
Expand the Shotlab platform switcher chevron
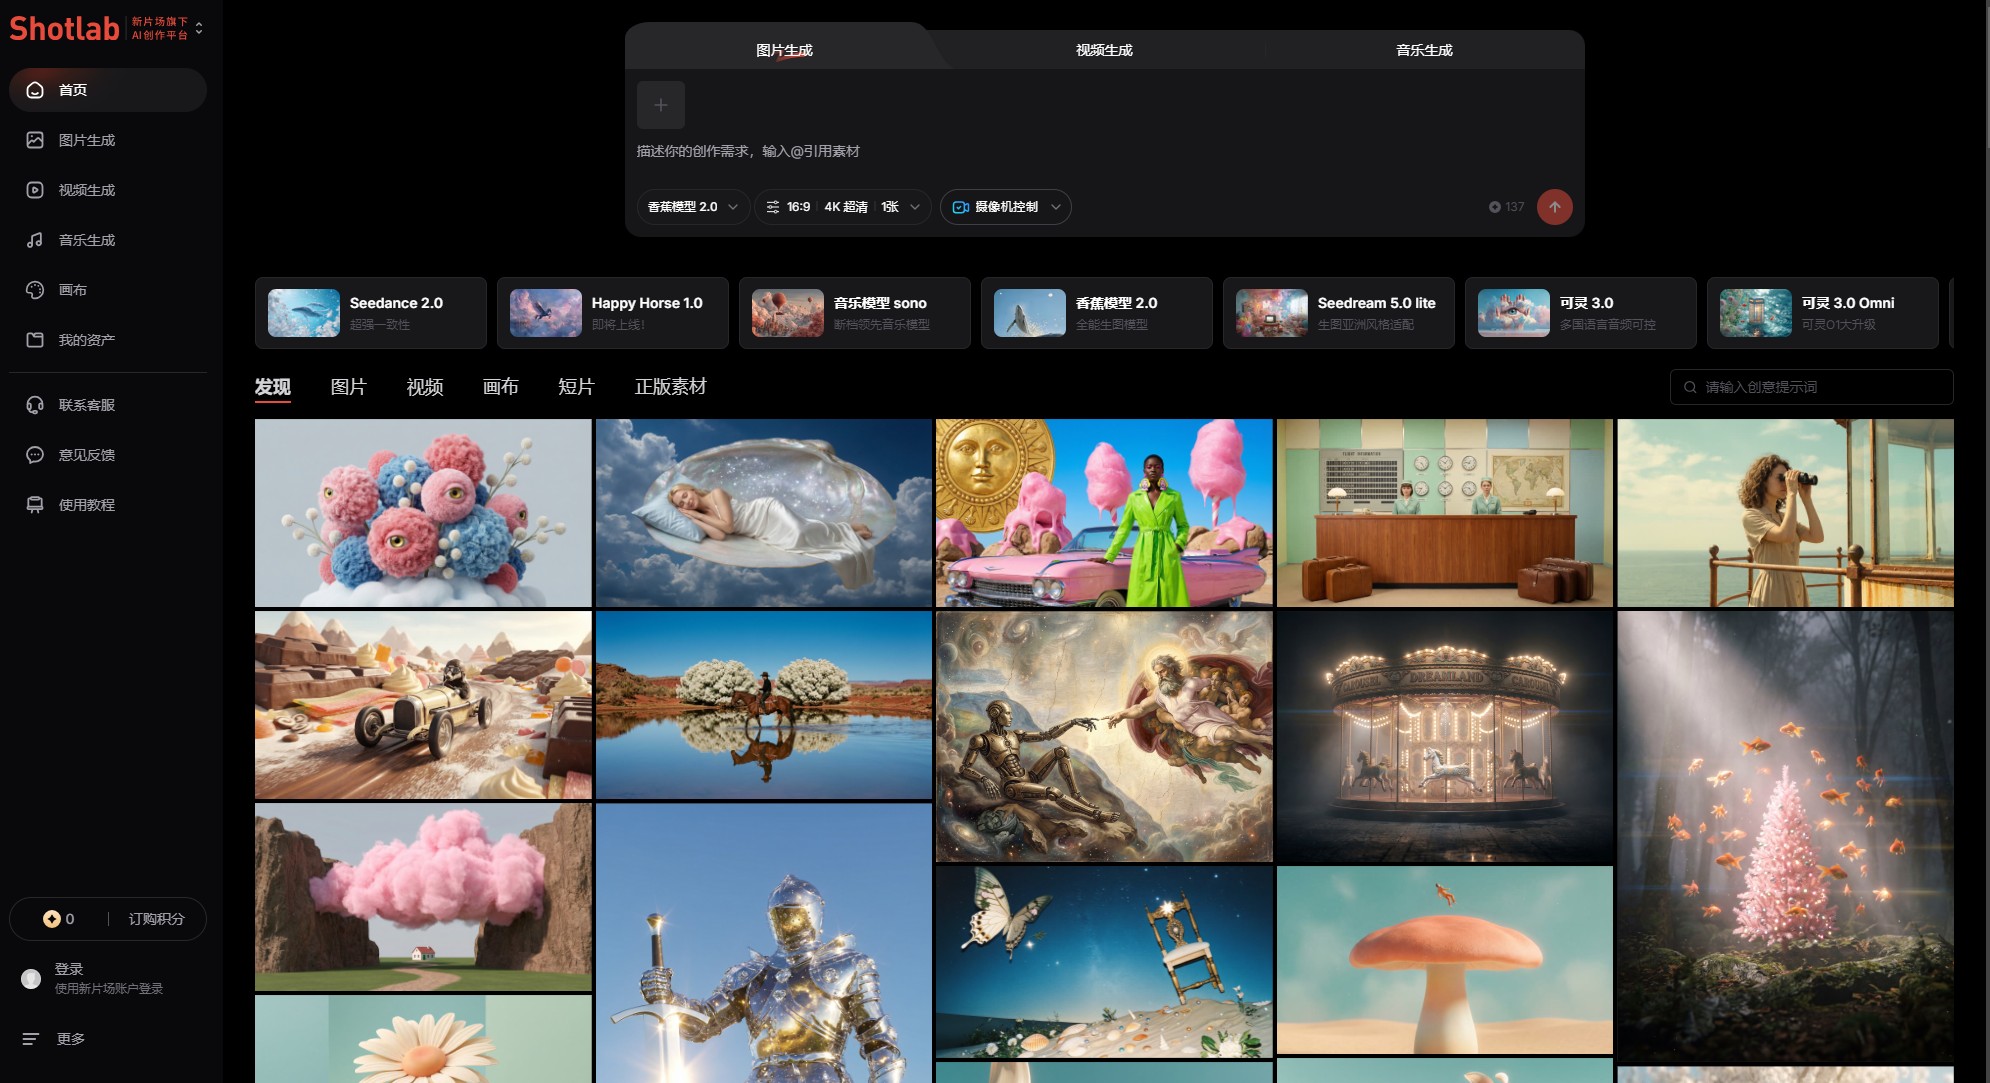pos(199,28)
